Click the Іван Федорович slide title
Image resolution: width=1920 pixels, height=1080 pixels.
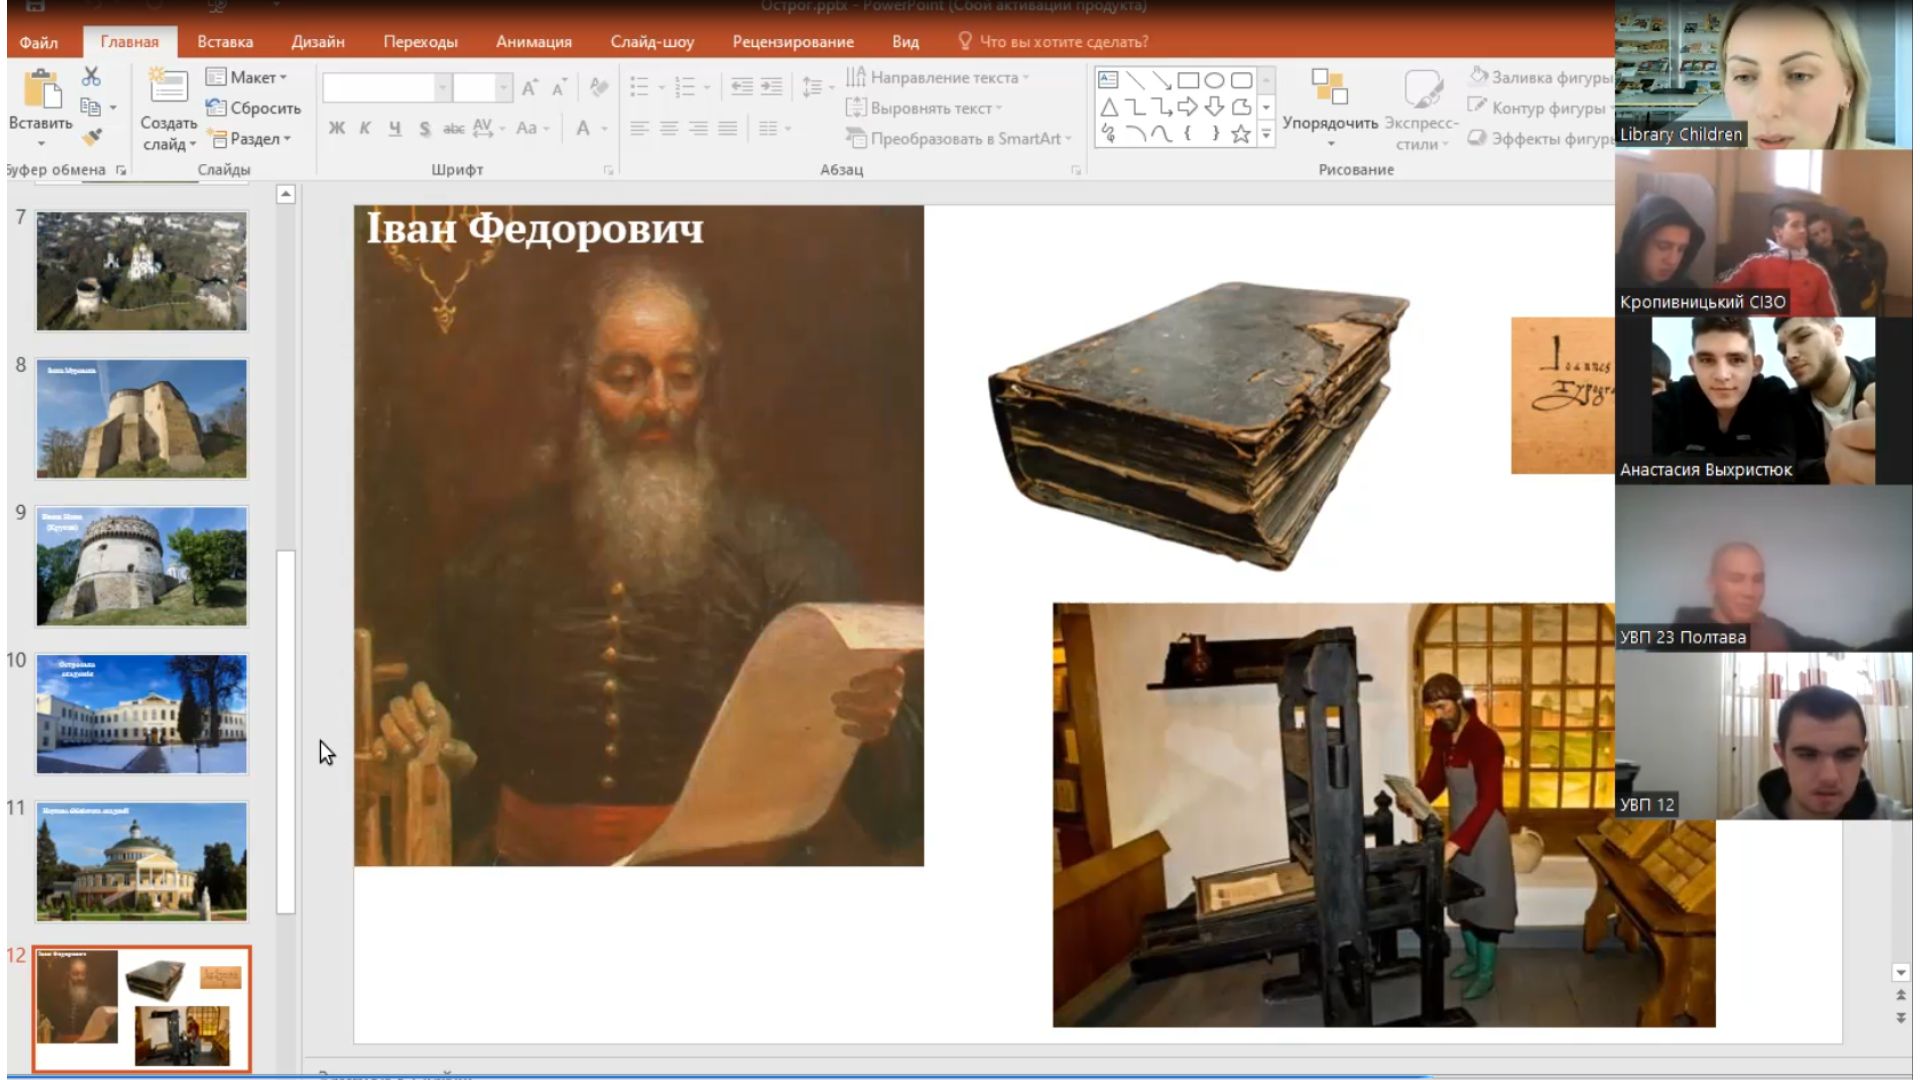click(535, 229)
